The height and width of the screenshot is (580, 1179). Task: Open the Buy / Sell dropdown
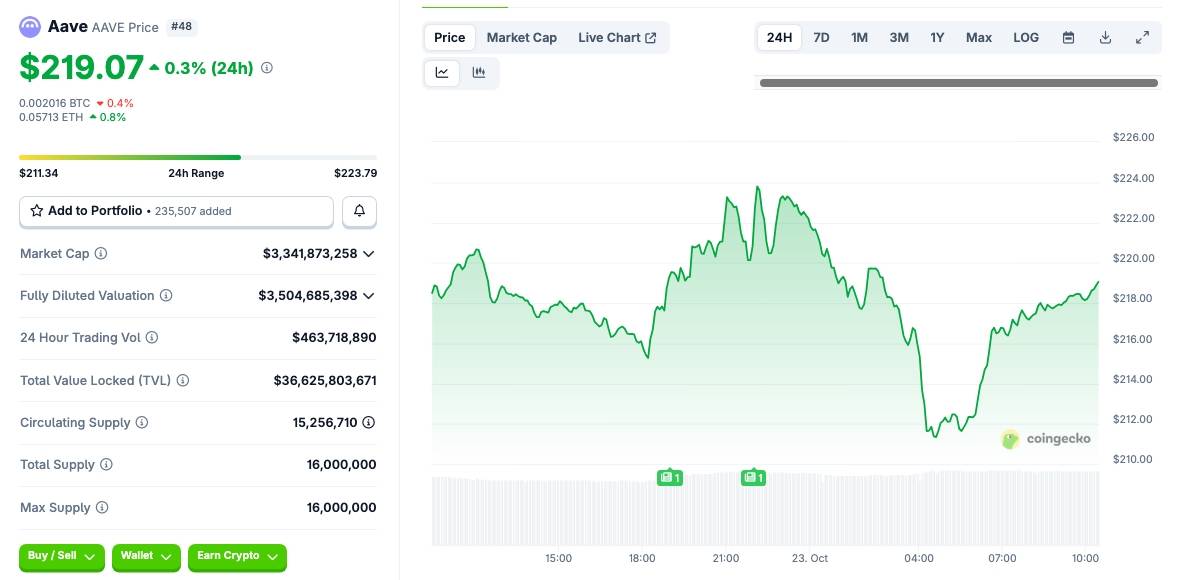click(61, 556)
